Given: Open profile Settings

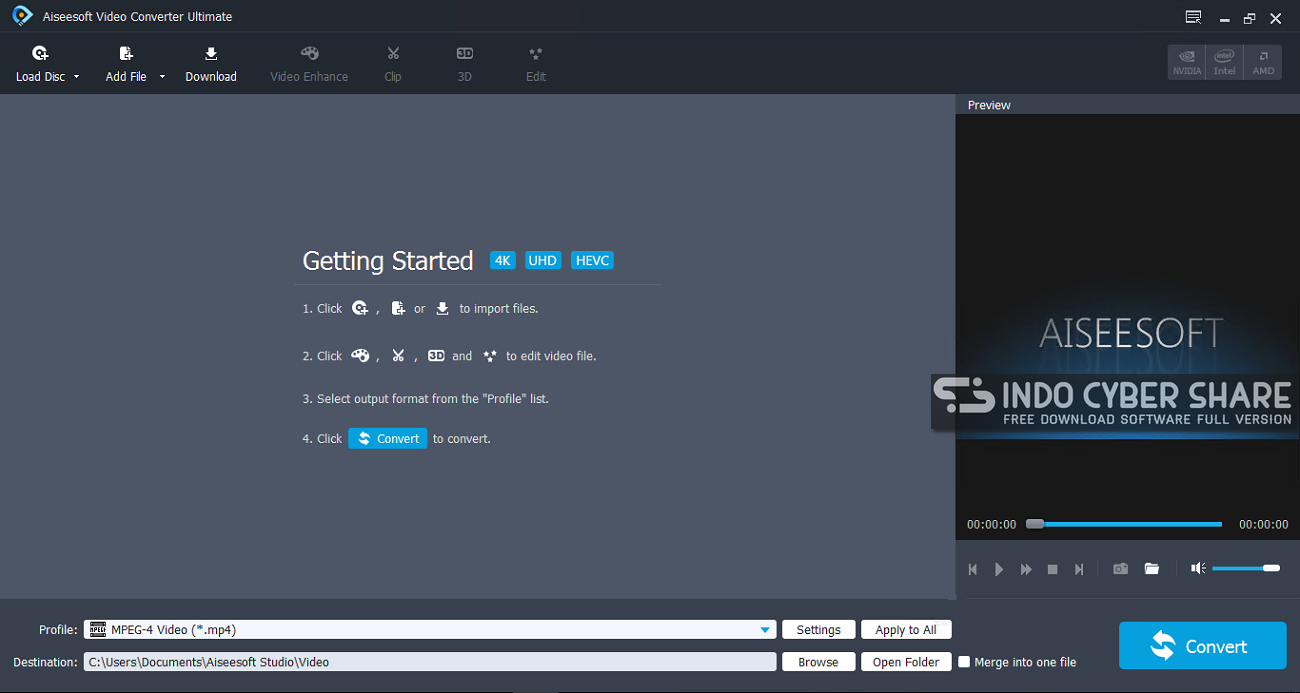Looking at the screenshot, I should (x=819, y=630).
